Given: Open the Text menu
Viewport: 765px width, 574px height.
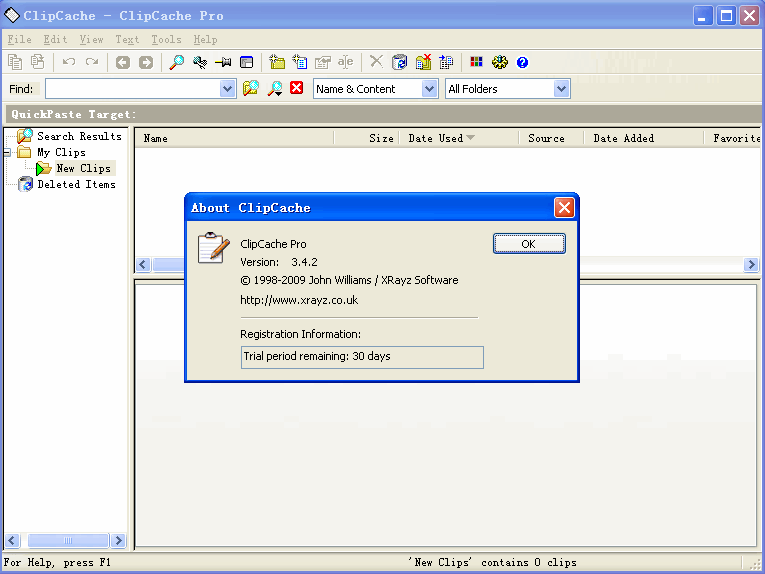Looking at the screenshot, I should [x=127, y=40].
